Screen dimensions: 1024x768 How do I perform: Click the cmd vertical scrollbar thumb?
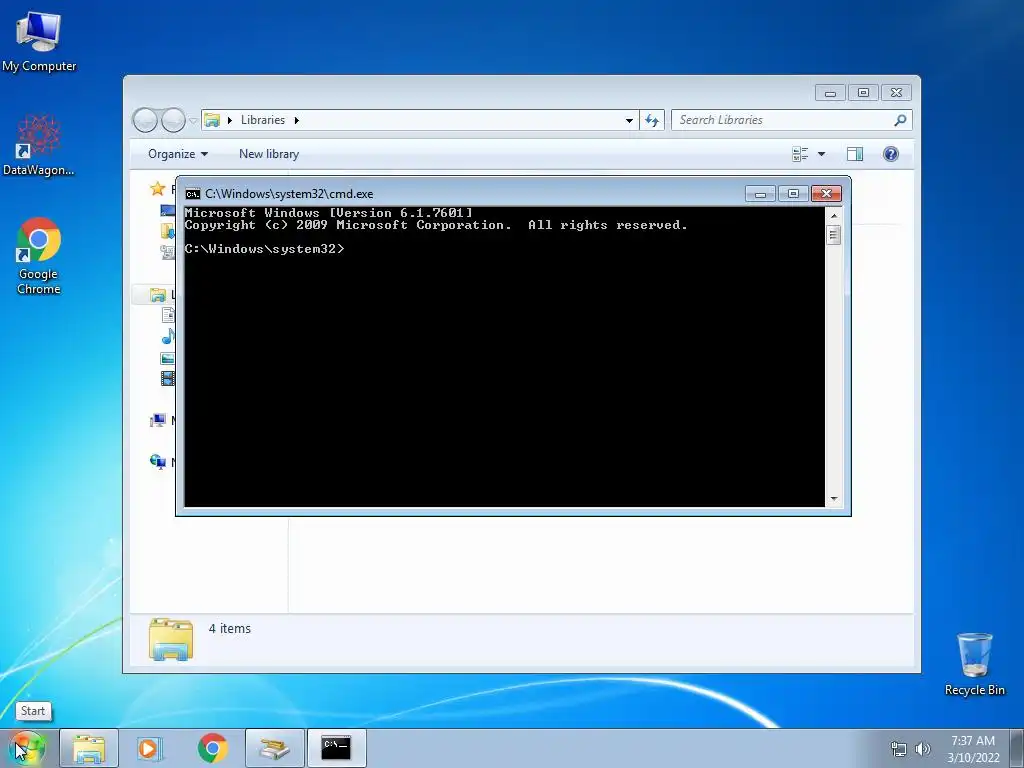tap(833, 234)
